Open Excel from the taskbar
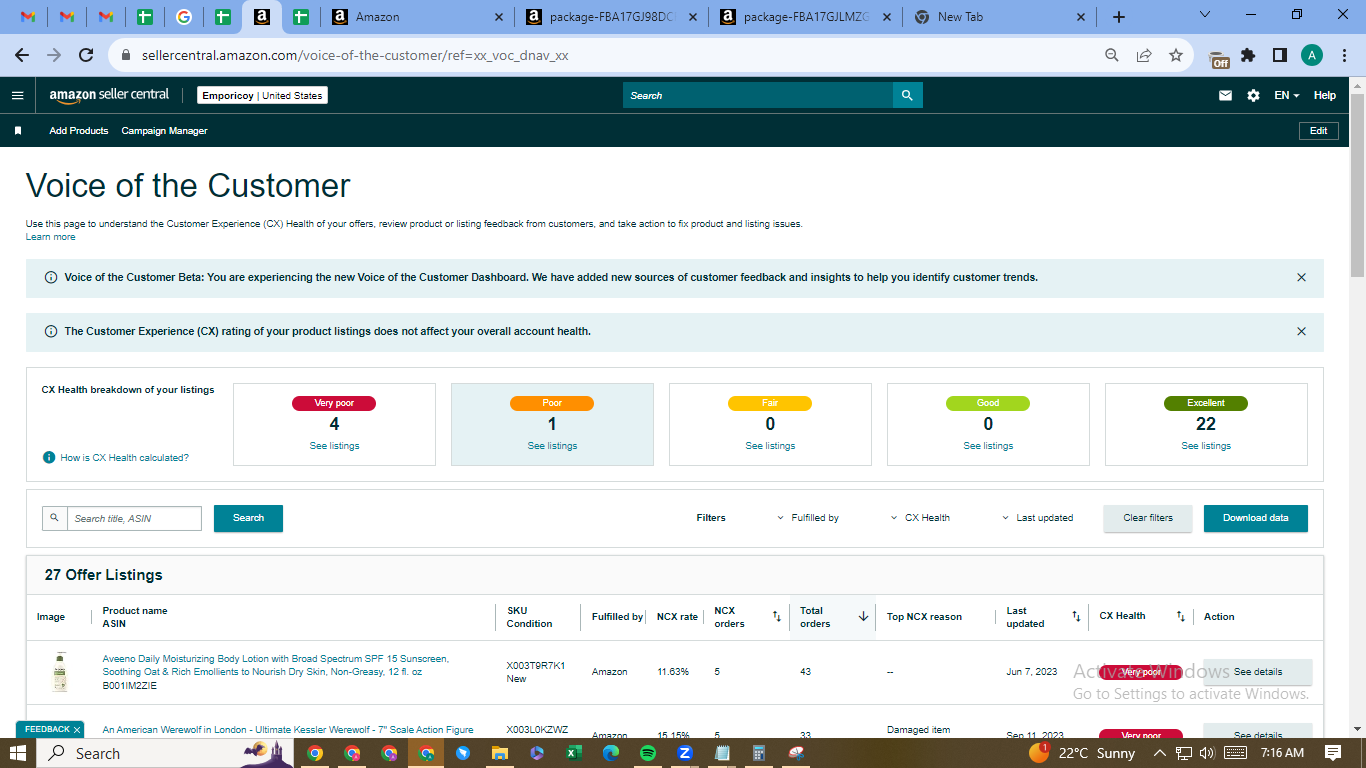The width and height of the screenshot is (1366, 768). coord(573,753)
